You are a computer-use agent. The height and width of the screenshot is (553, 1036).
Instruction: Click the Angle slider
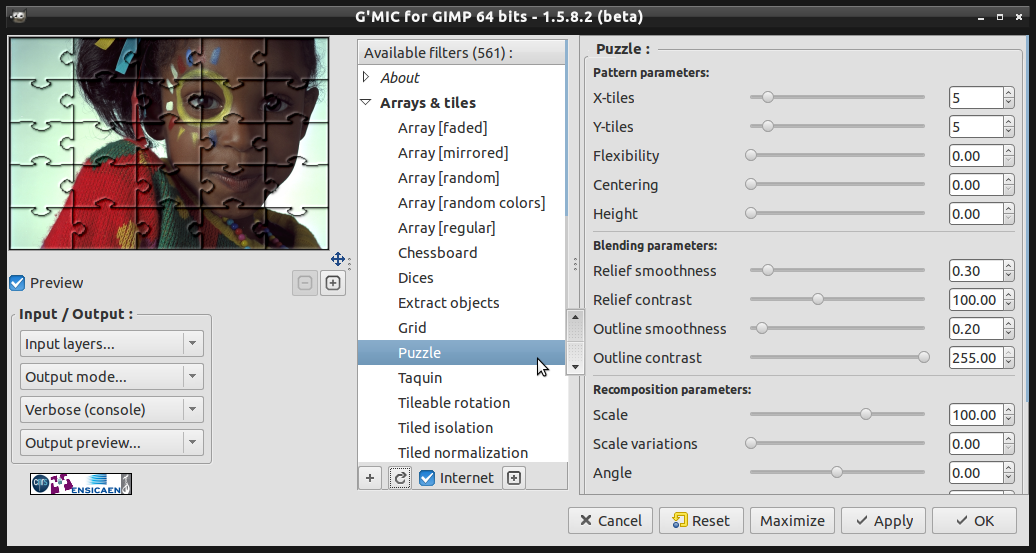[x=837, y=472]
